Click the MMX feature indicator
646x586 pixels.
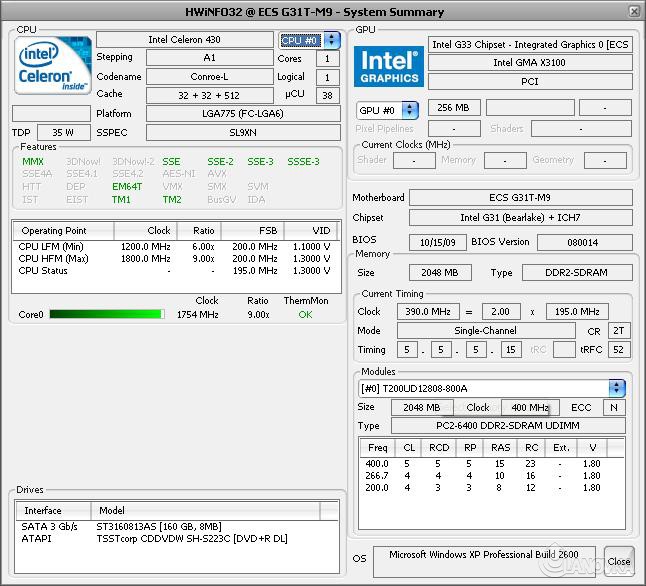pyautogui.click(x=33, y=162)
